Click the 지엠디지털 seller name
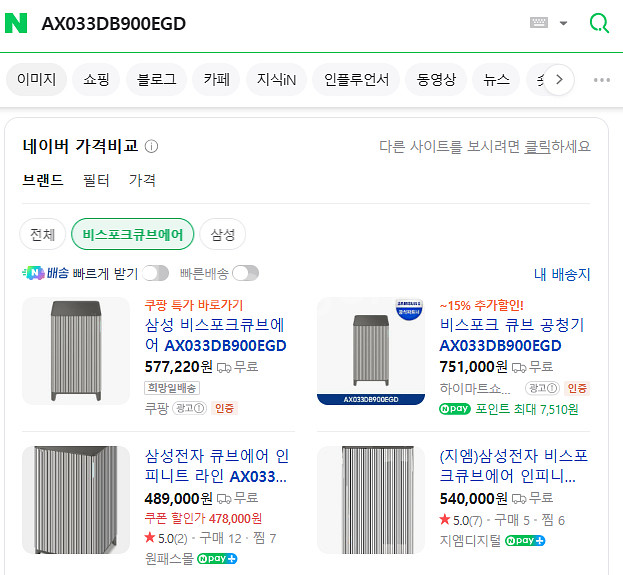The width and height of the screenshot is (623, 575). click(470, 541)
